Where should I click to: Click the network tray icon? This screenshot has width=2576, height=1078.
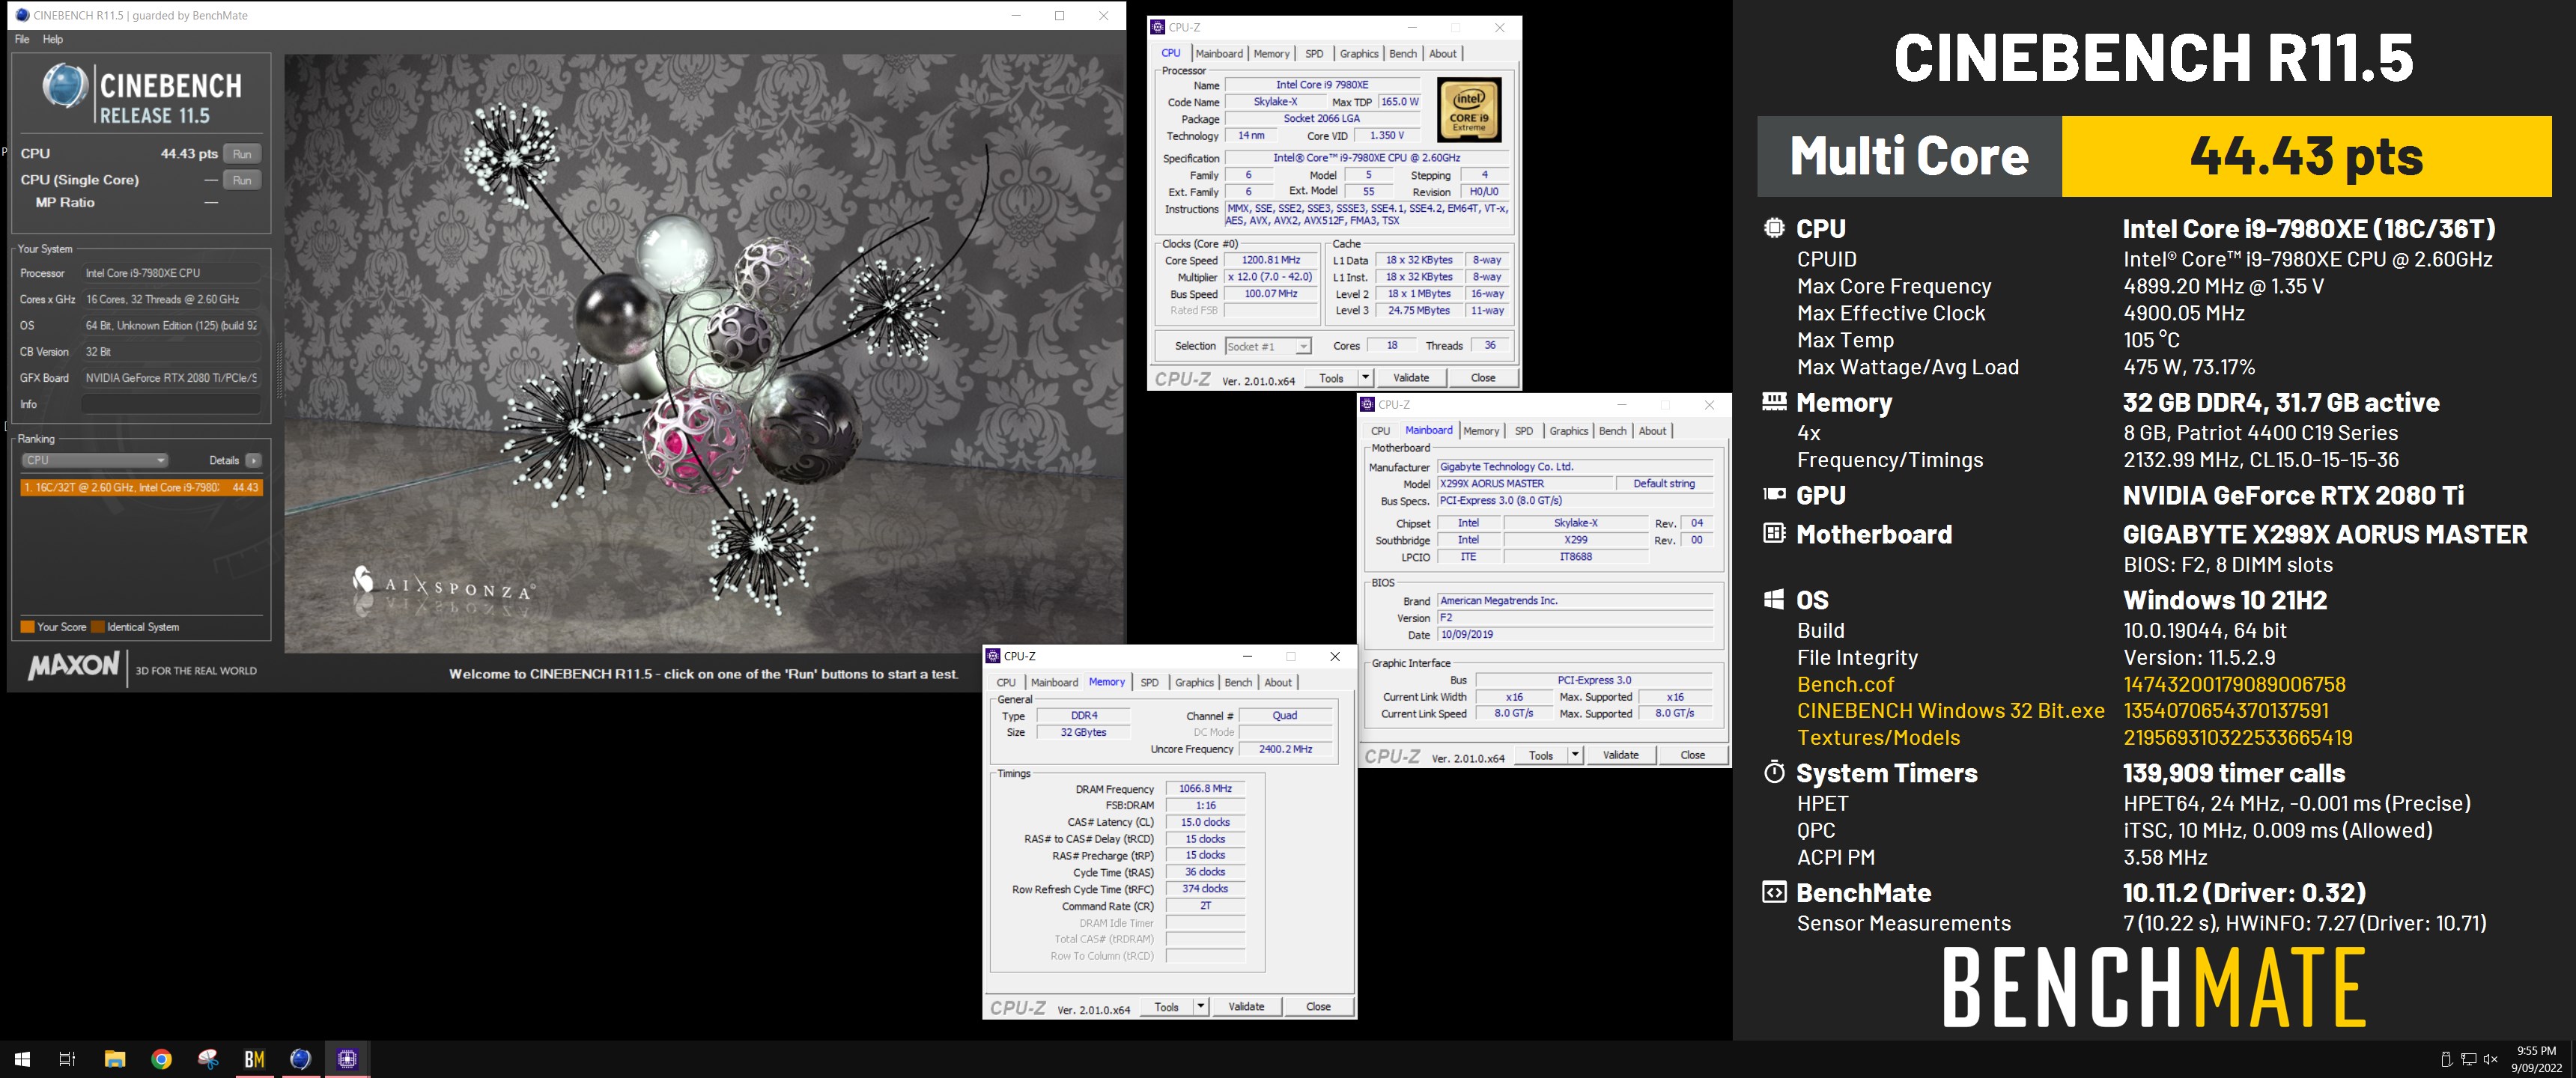[2468, 1059]
